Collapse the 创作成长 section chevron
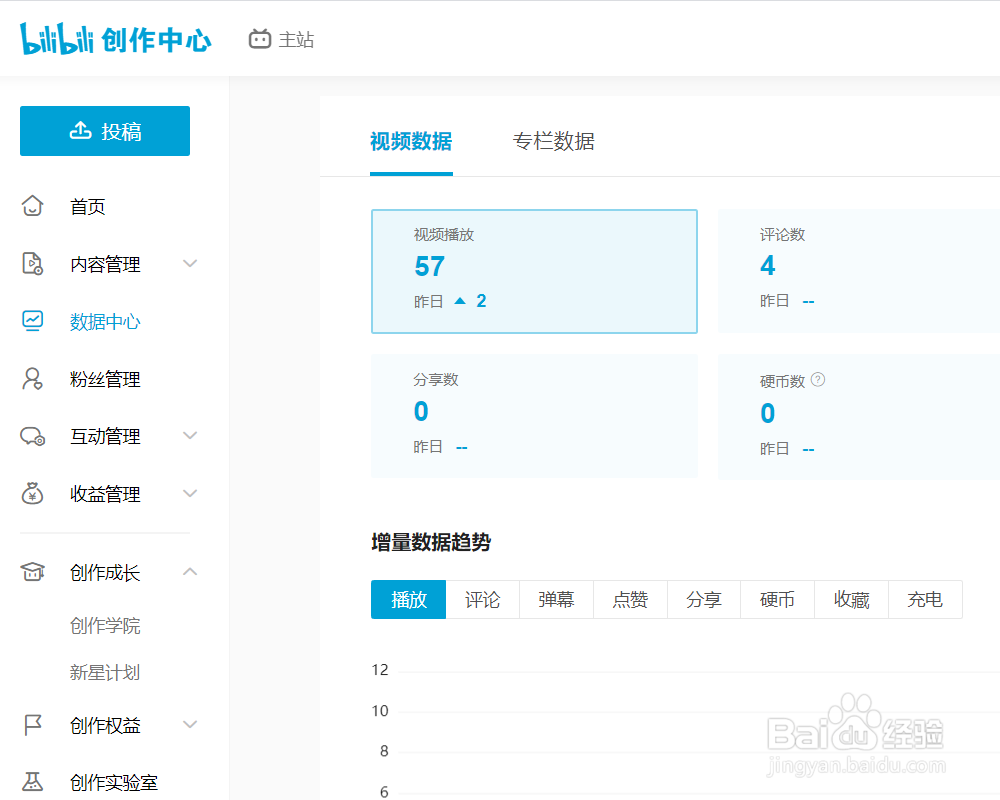This screenshot has height=800, width=1000. 190,572
